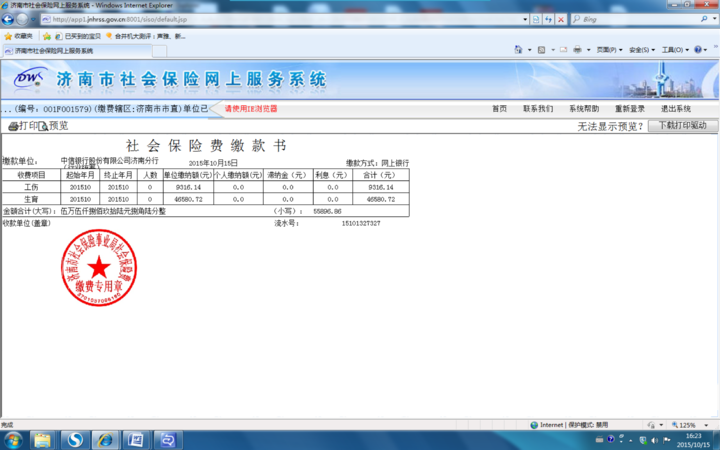Open the print options dropdown arrow
This screenshot has height=450, width=720.
[x=588, y=50]
